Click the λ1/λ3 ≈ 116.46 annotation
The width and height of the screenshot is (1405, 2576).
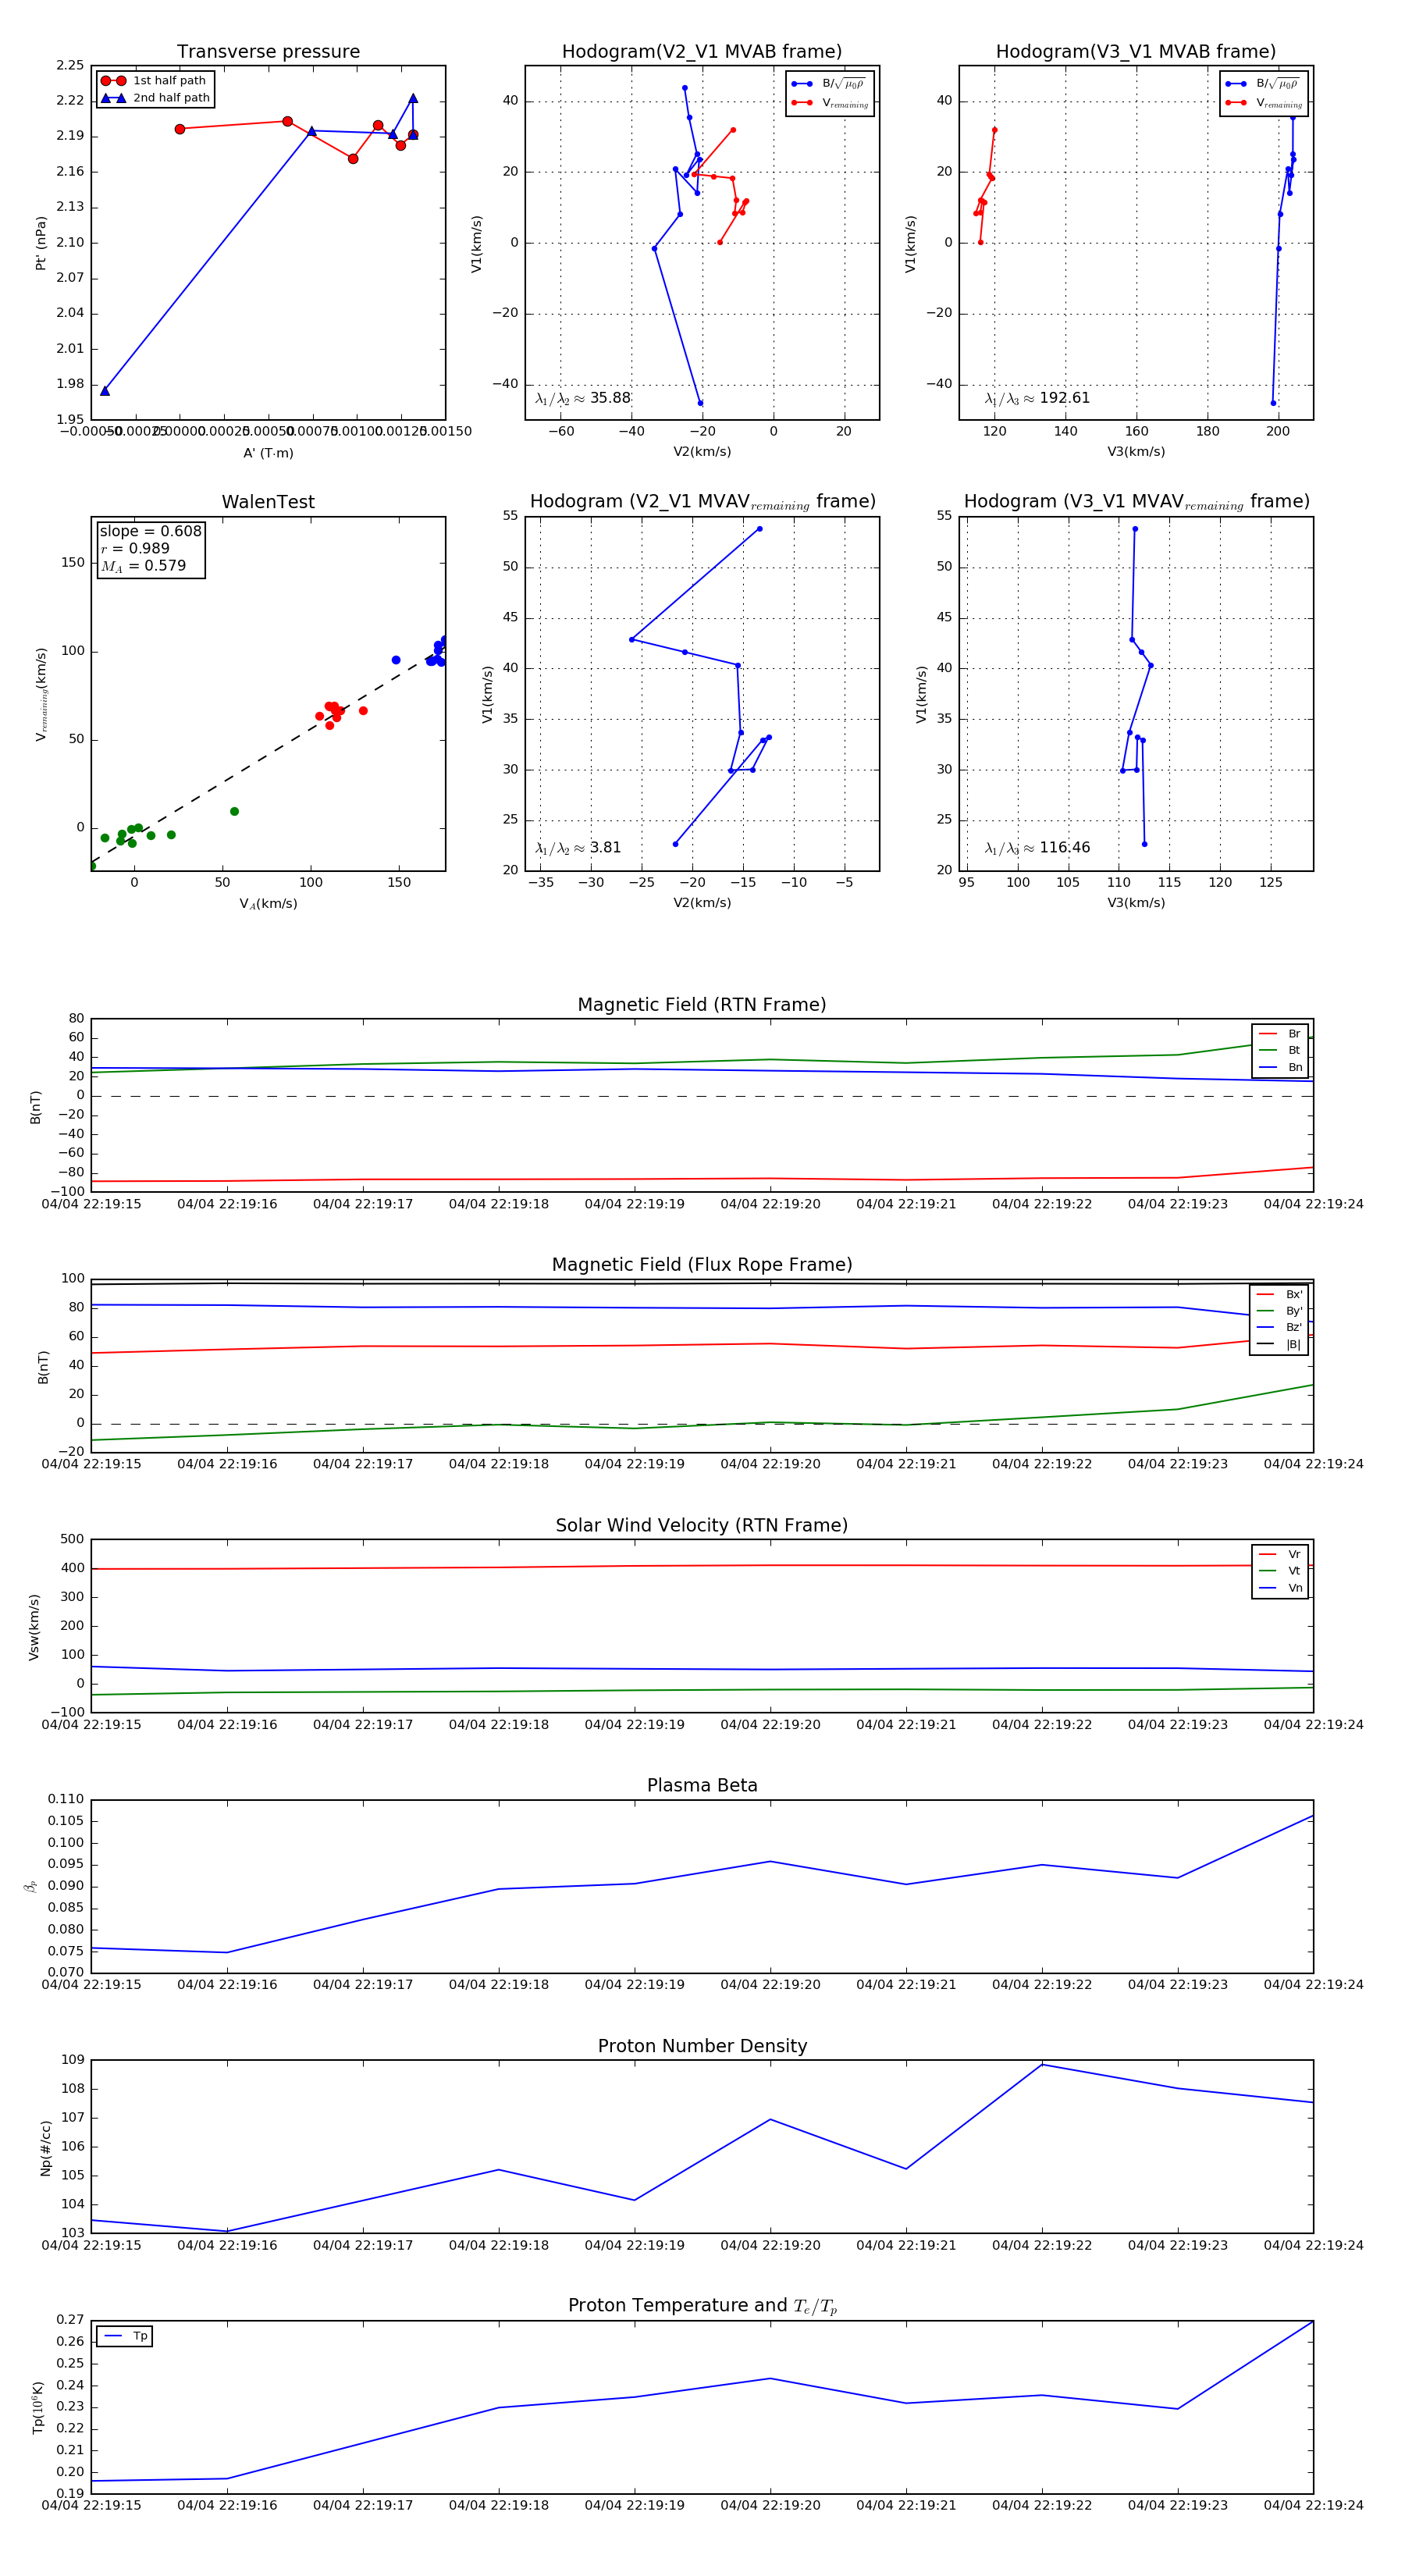(1037, 848)
